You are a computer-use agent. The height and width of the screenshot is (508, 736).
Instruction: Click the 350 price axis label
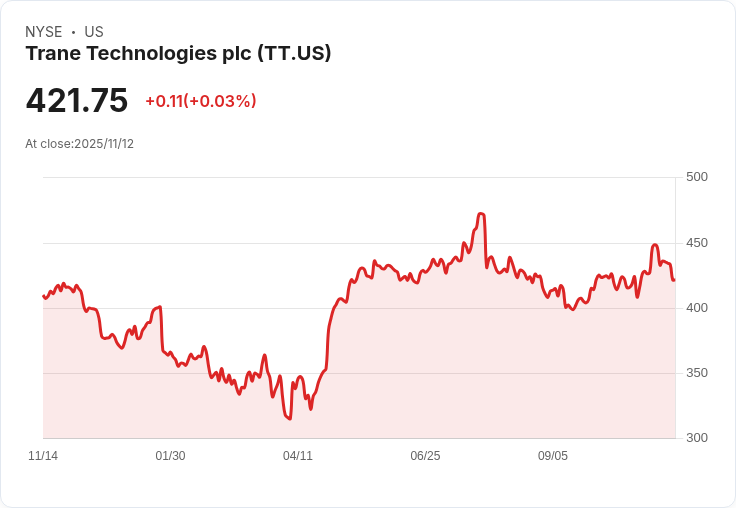tap(697, 373)
